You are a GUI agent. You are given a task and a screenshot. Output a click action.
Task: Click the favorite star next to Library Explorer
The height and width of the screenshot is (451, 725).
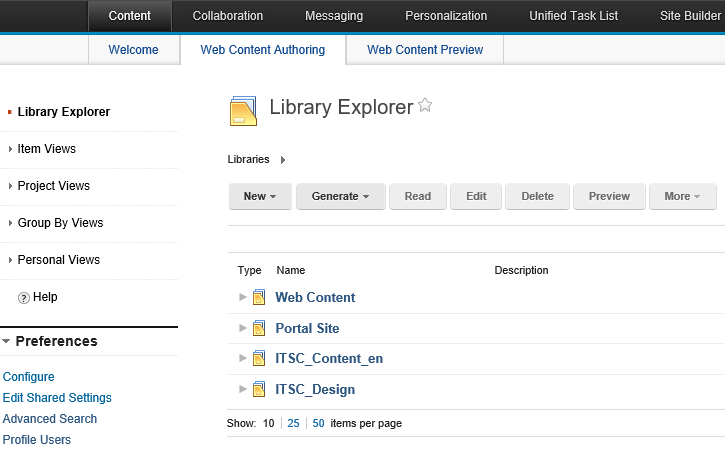click(425, 105)
